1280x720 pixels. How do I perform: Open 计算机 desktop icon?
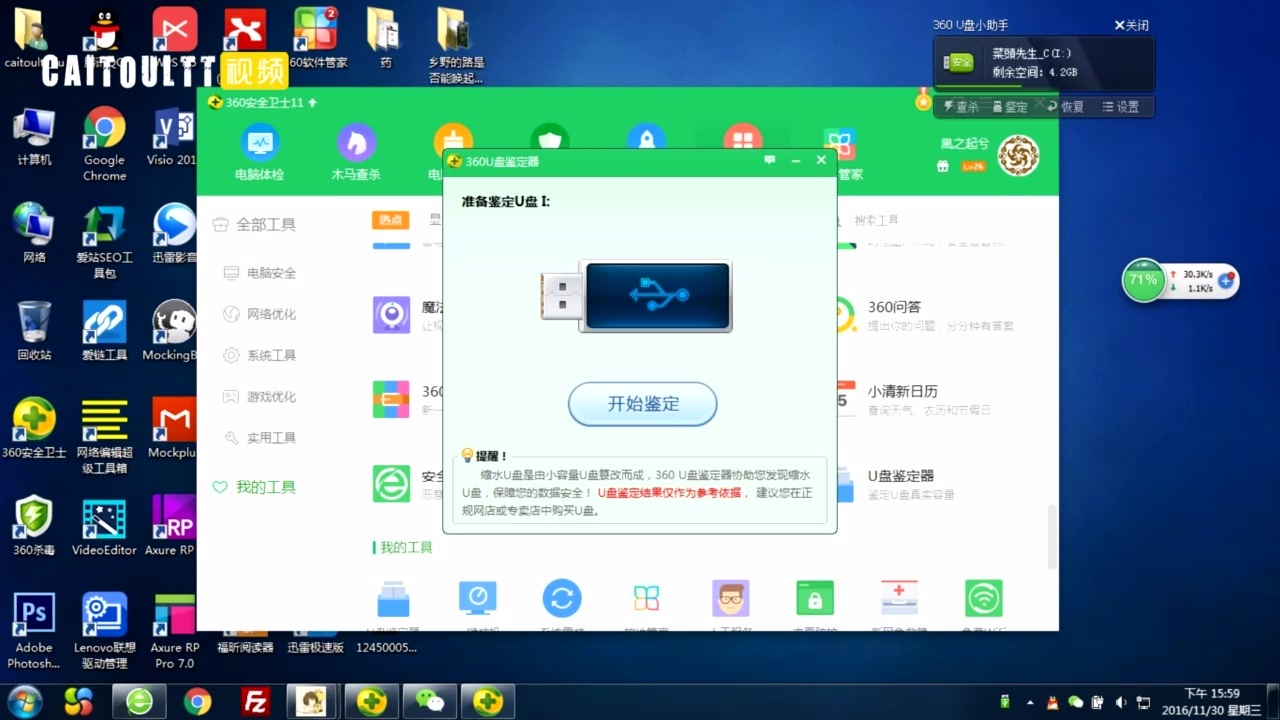(x=34, y=137)
